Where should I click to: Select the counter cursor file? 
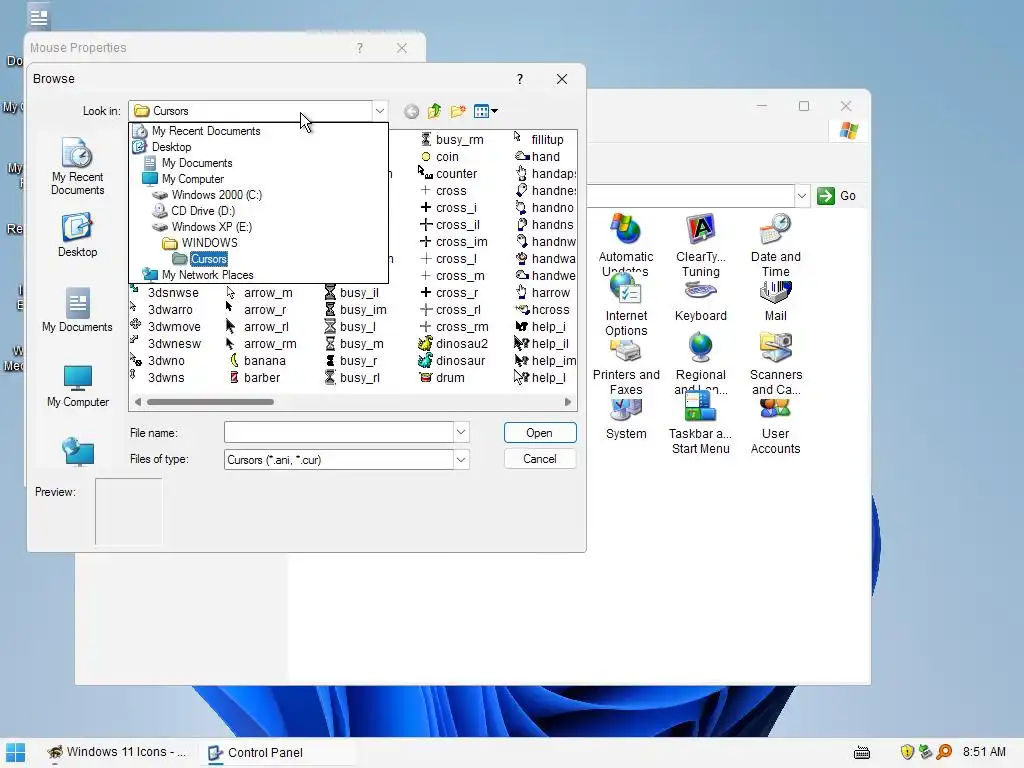447,174
